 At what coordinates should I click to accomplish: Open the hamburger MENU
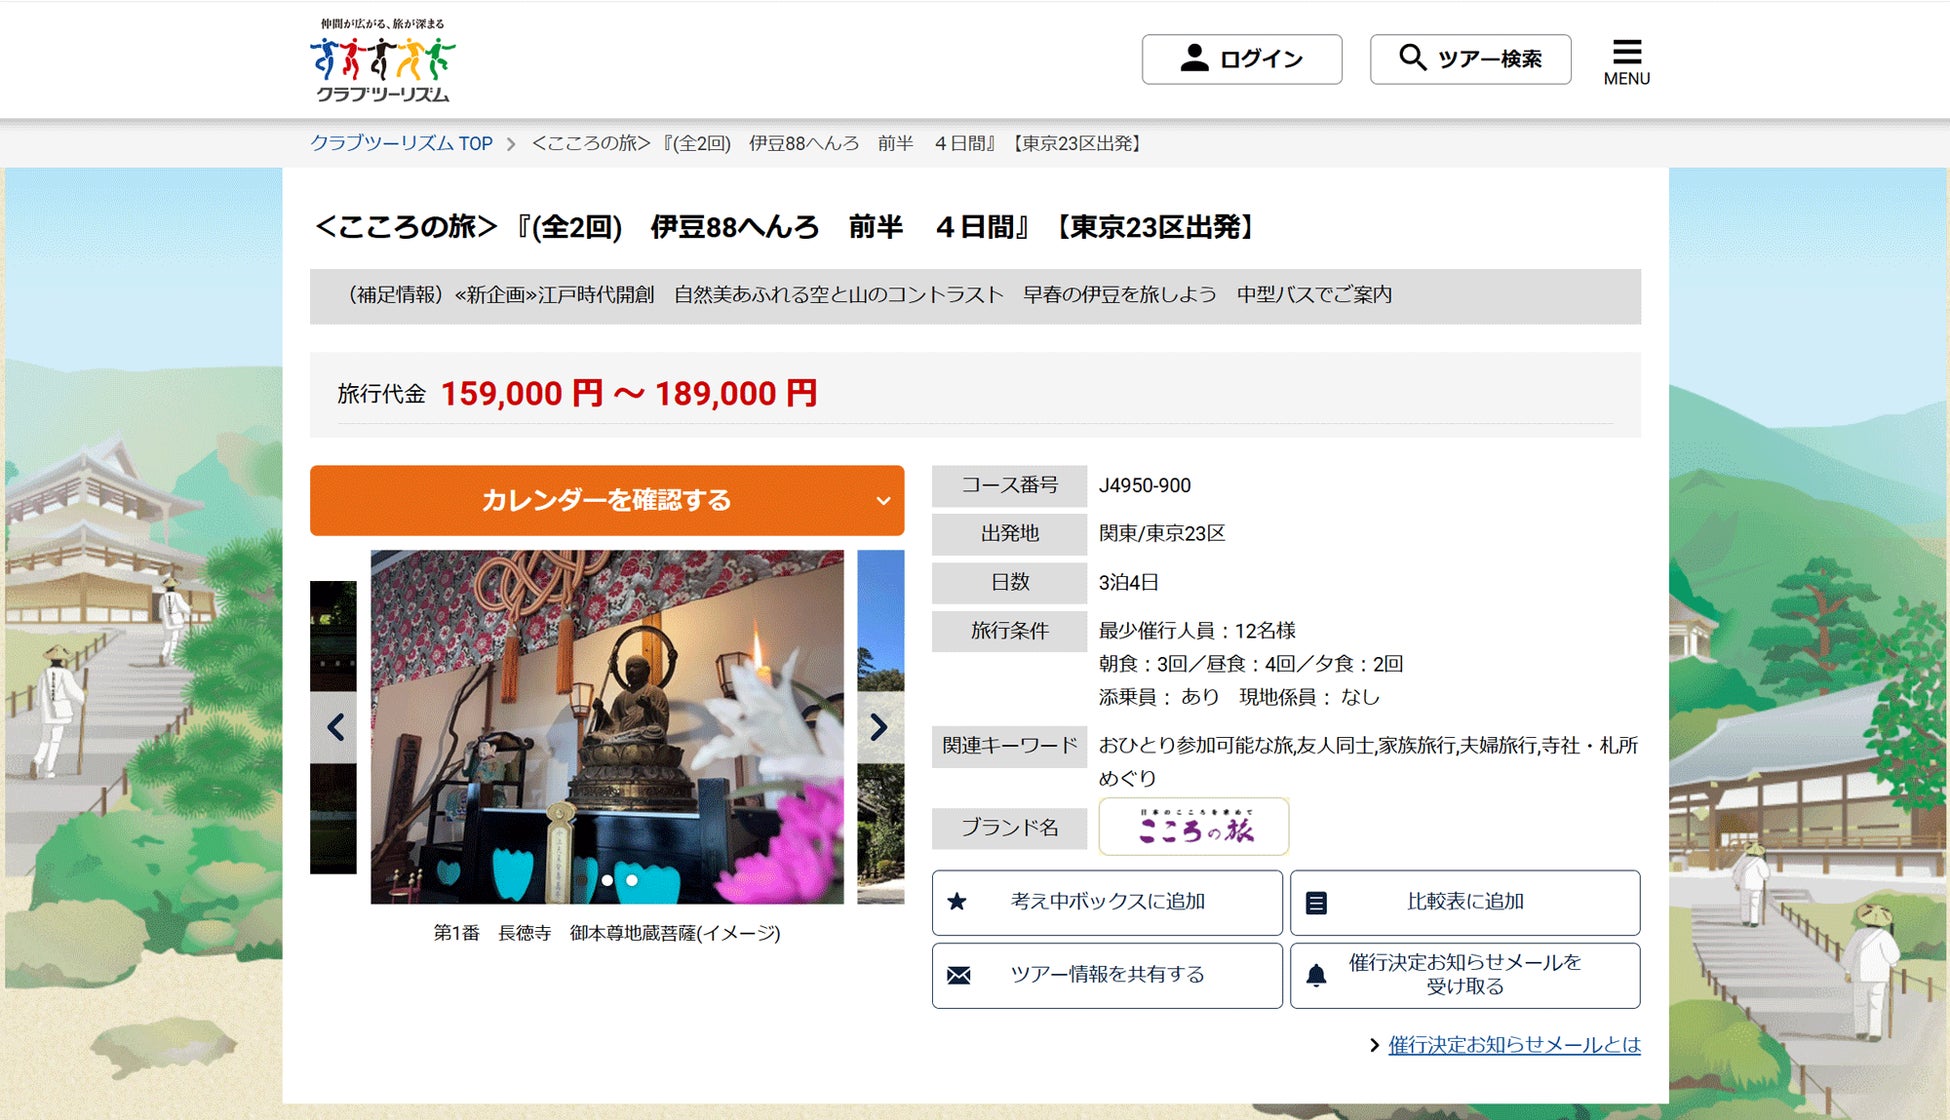1626,61
